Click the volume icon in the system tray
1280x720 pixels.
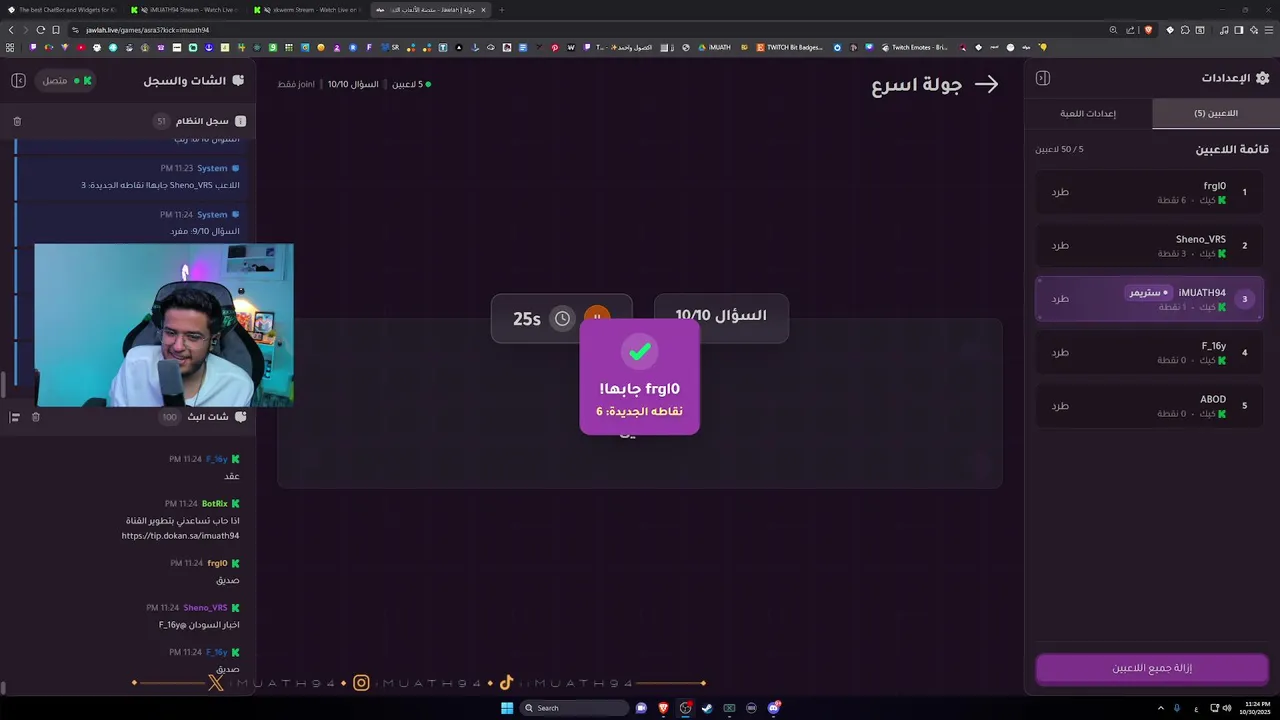point(1227,708)
